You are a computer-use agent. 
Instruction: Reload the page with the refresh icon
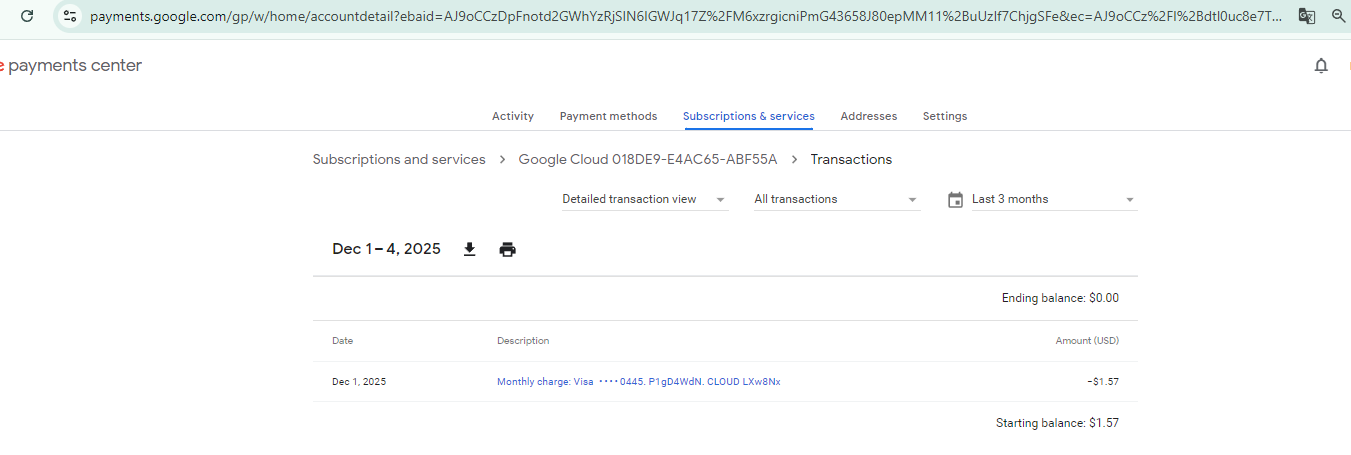[x=27, y=16]
